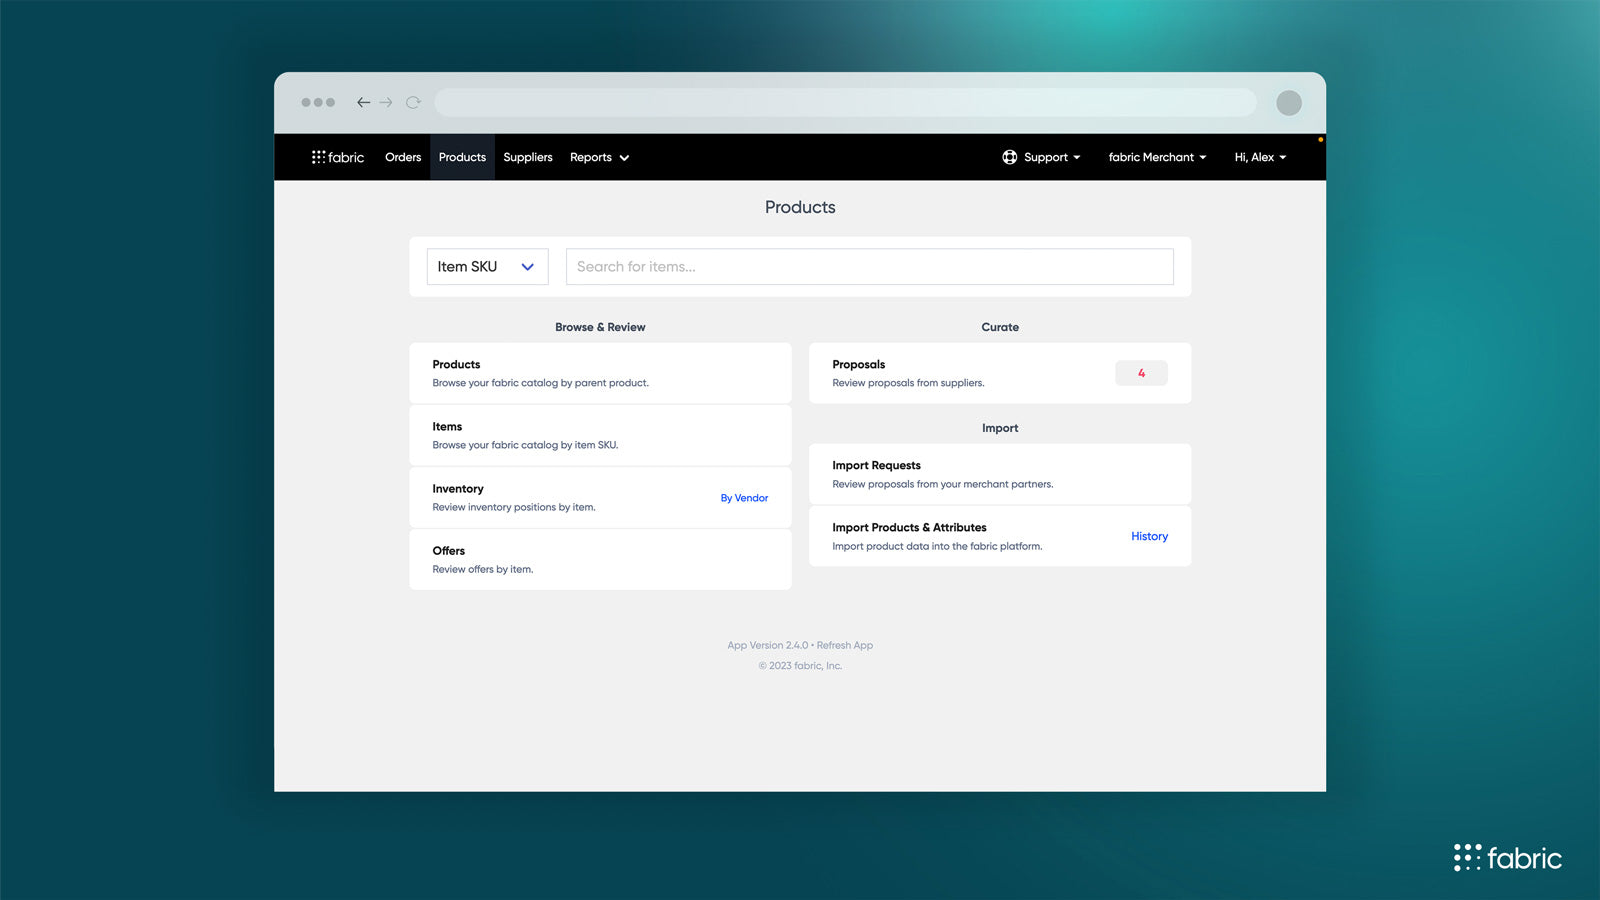This screenshot has width=1600, height=900.
Task: Click the browser address bar
Action: 846,102
